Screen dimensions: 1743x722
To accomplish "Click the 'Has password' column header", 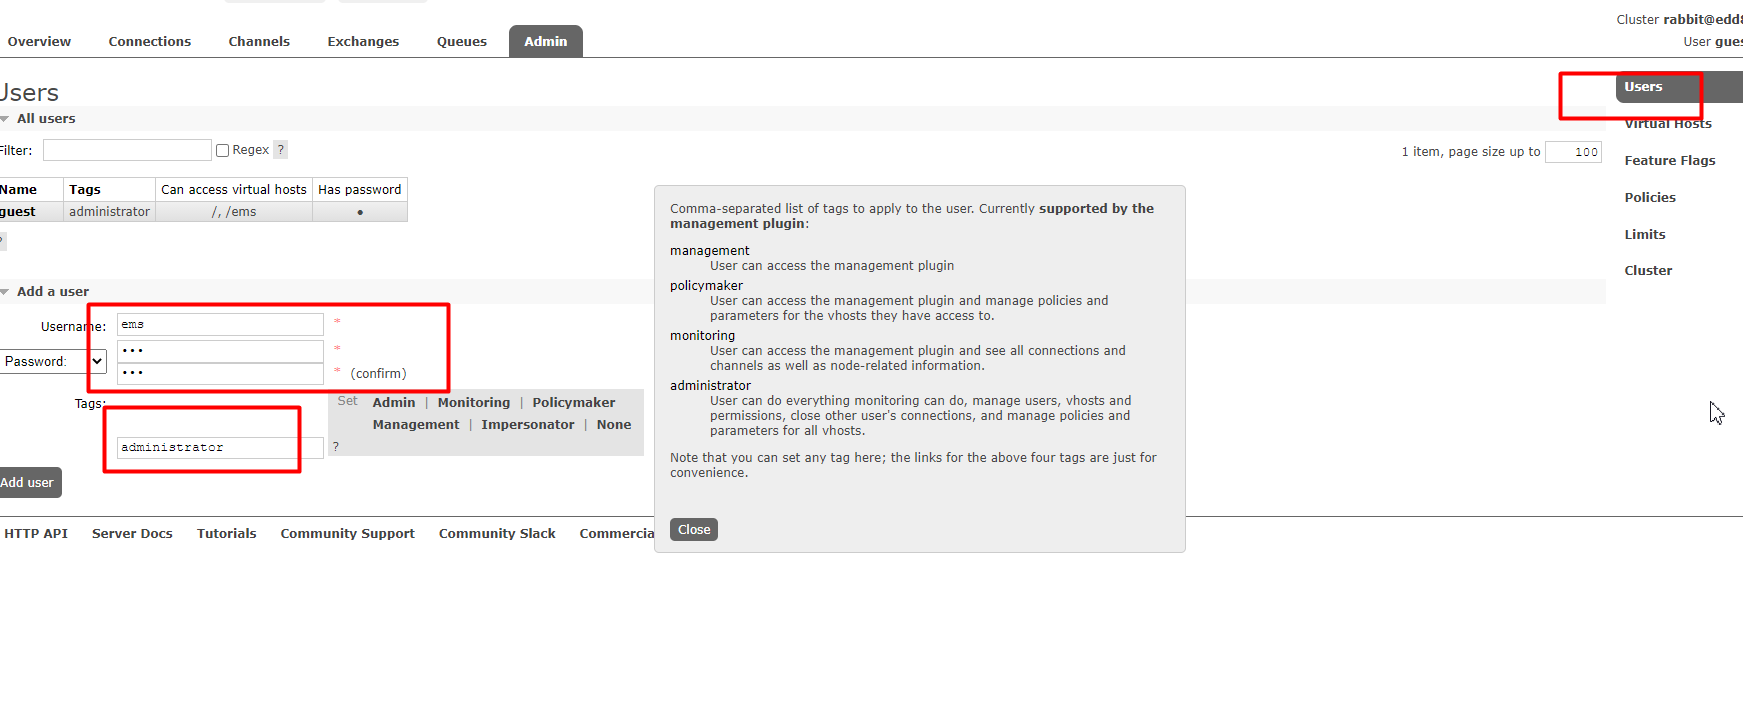I will click(360, 189).
